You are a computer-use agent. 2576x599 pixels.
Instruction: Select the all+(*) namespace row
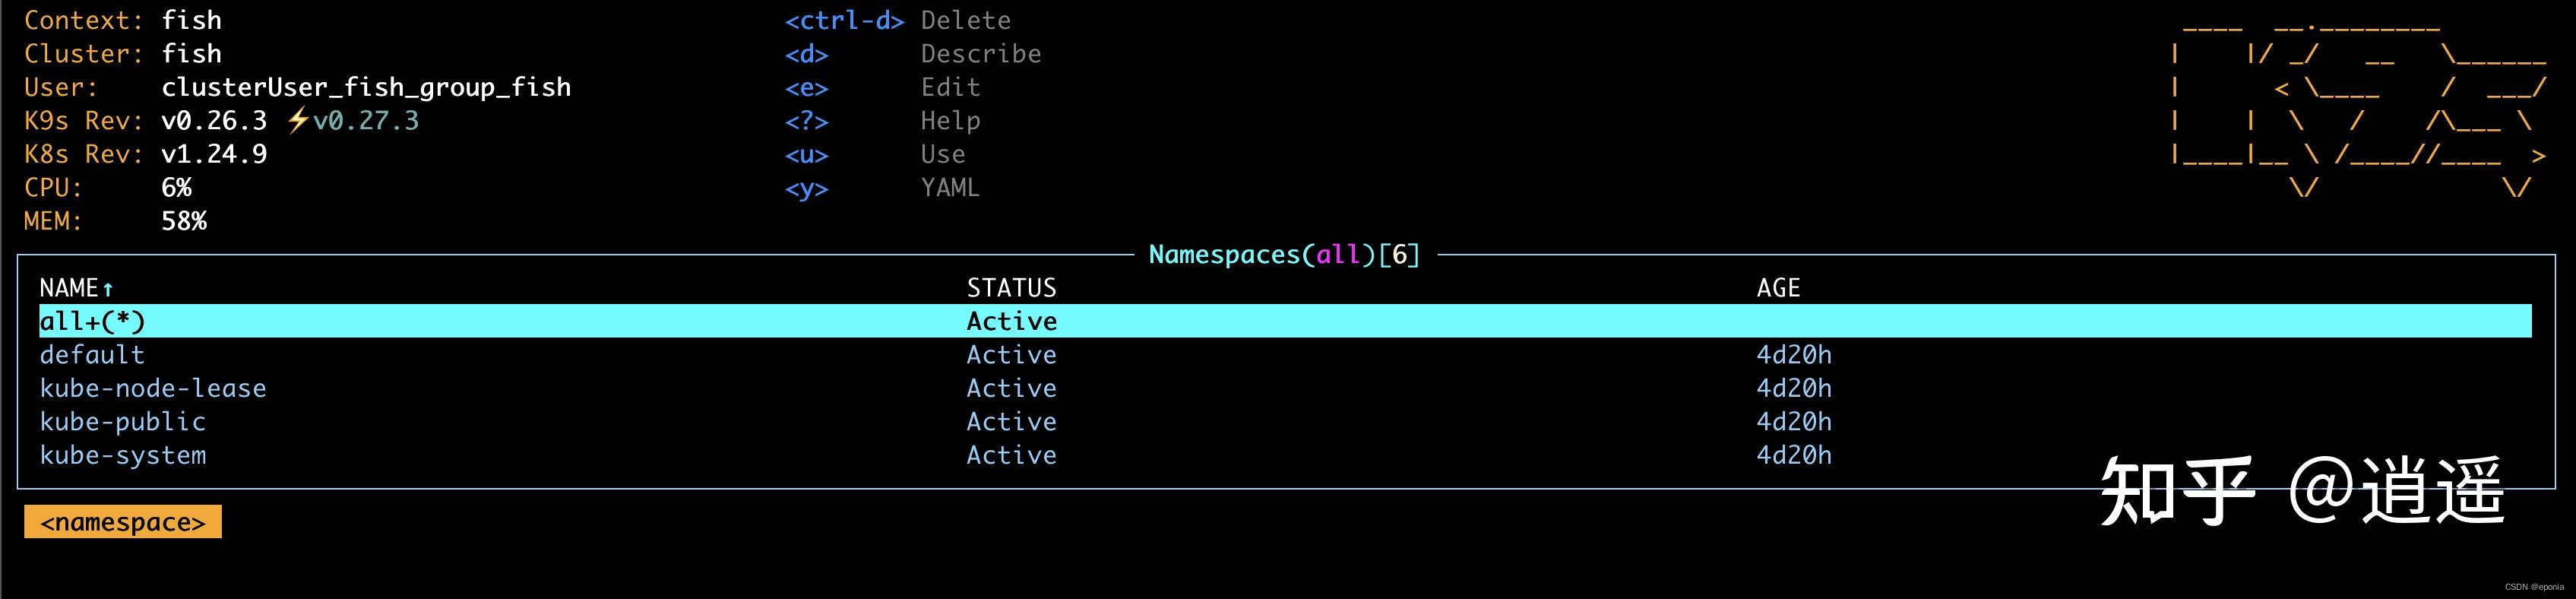click(x=92, y=321)
